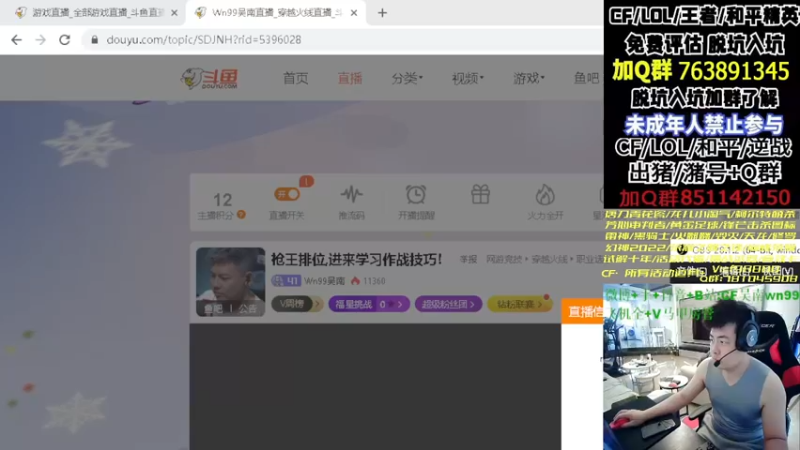800x450 pixels.
Task: Click the orange 直播信 button
Action: tap(582, 311)
